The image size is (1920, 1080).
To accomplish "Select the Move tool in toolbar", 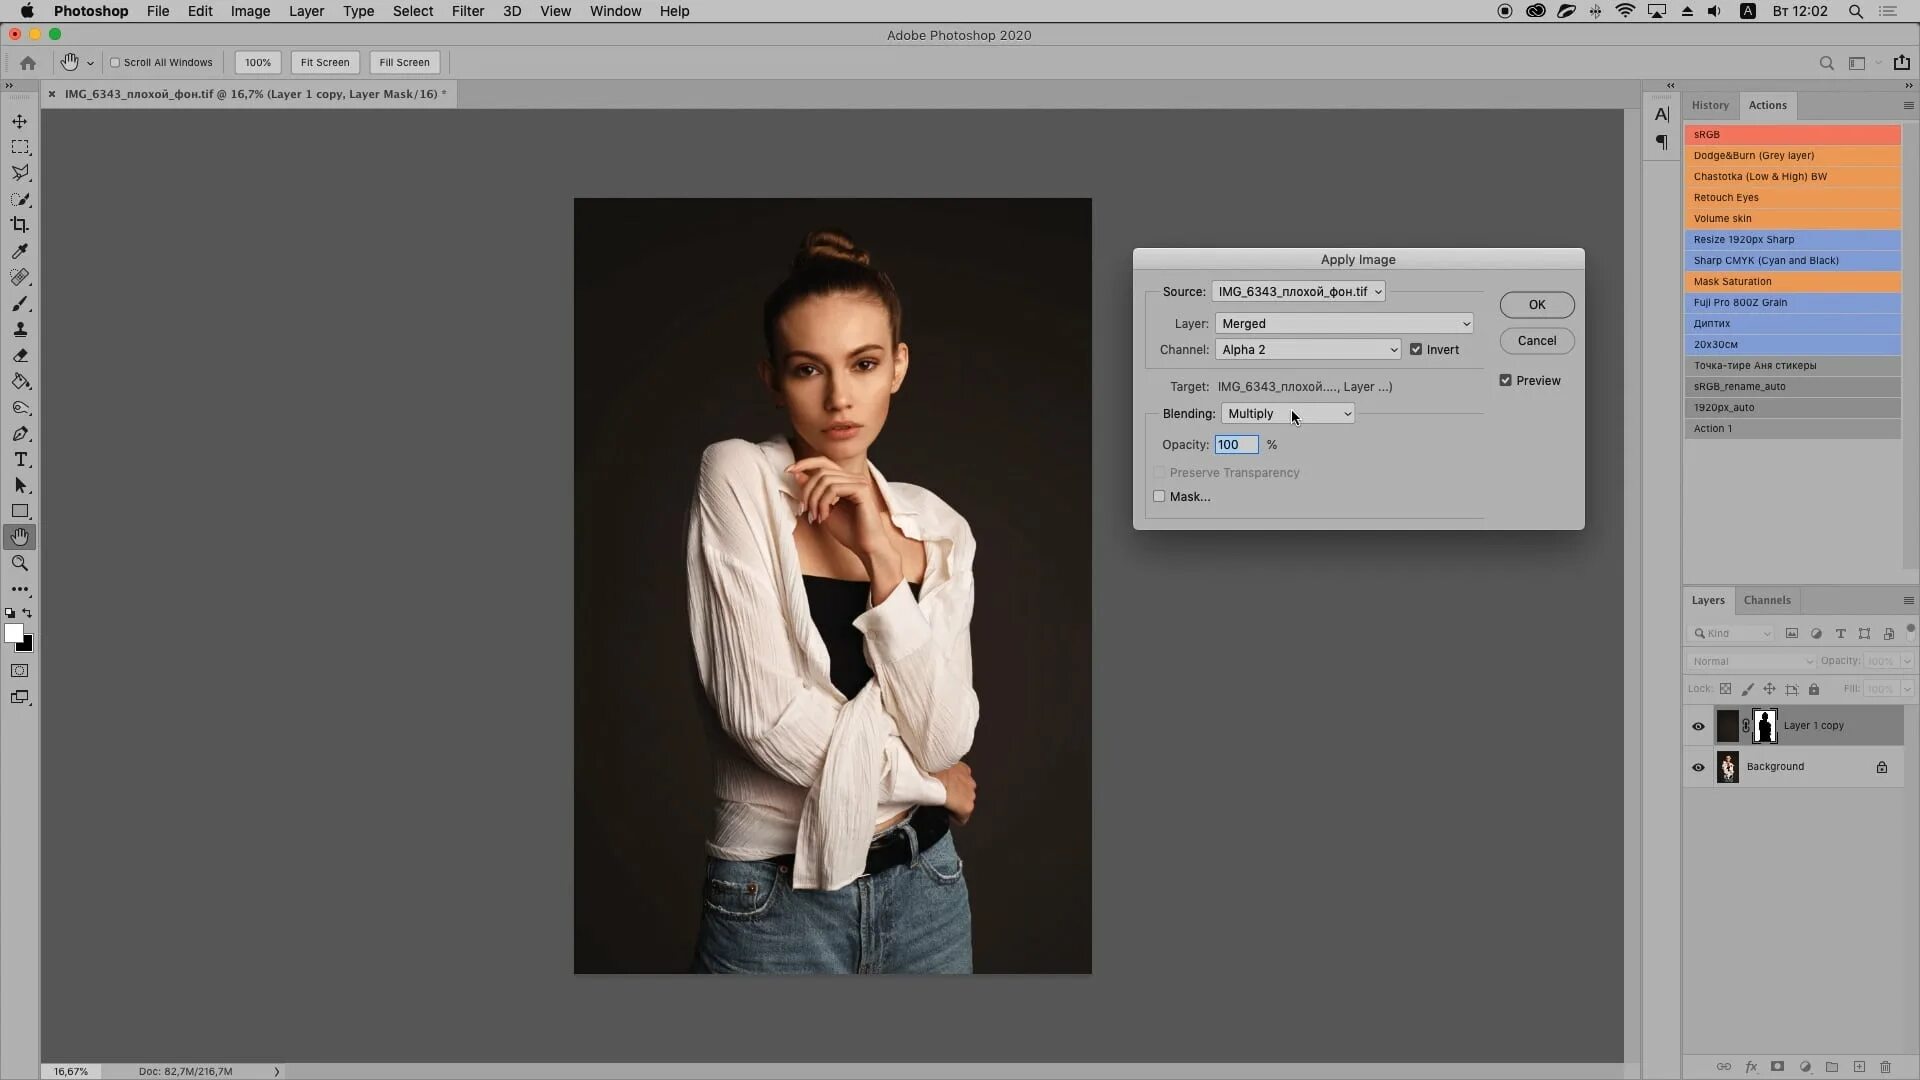I will click(20, 120).
